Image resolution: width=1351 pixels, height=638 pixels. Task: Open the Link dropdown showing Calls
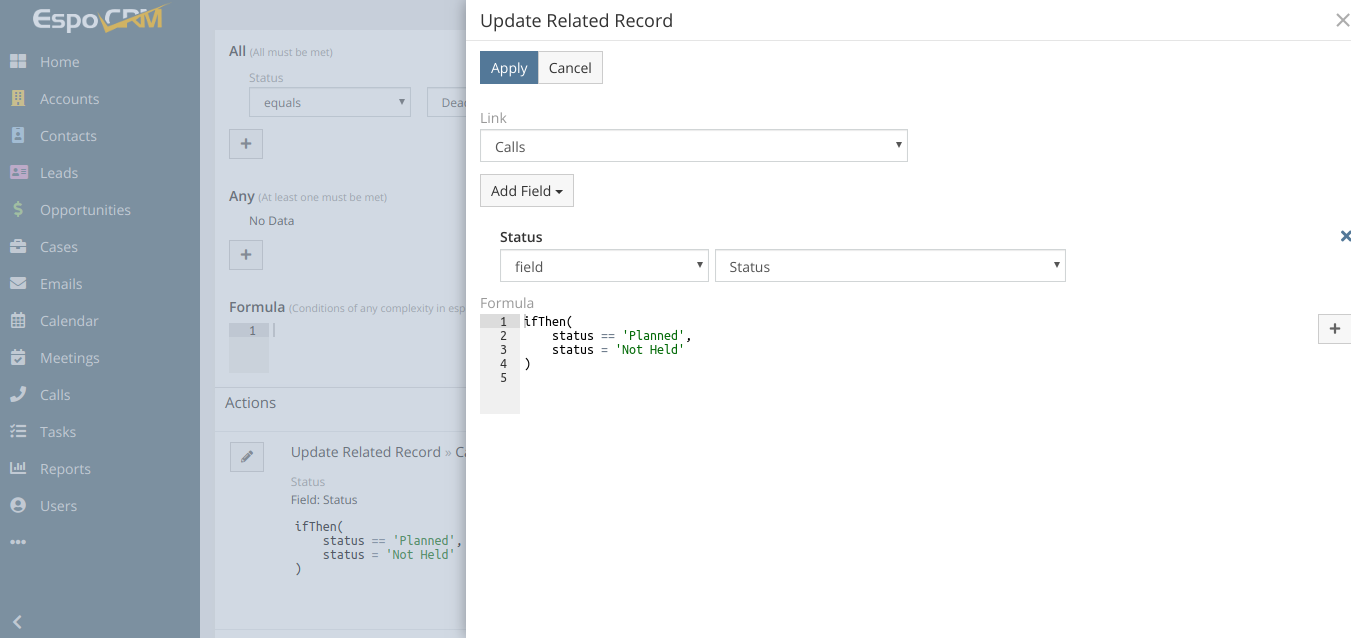coord(693,146)
